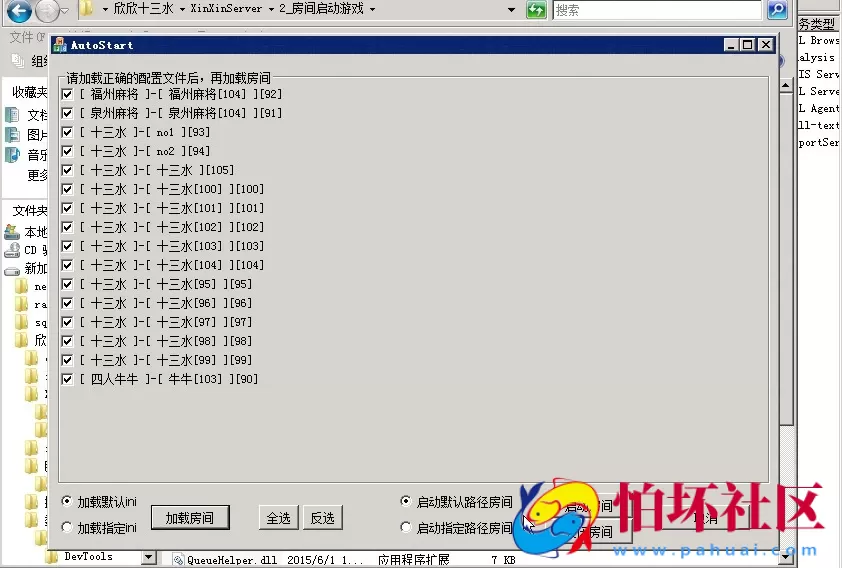Click the 十三水[97] room list entry text
The image size is (842, 568).
166,322
